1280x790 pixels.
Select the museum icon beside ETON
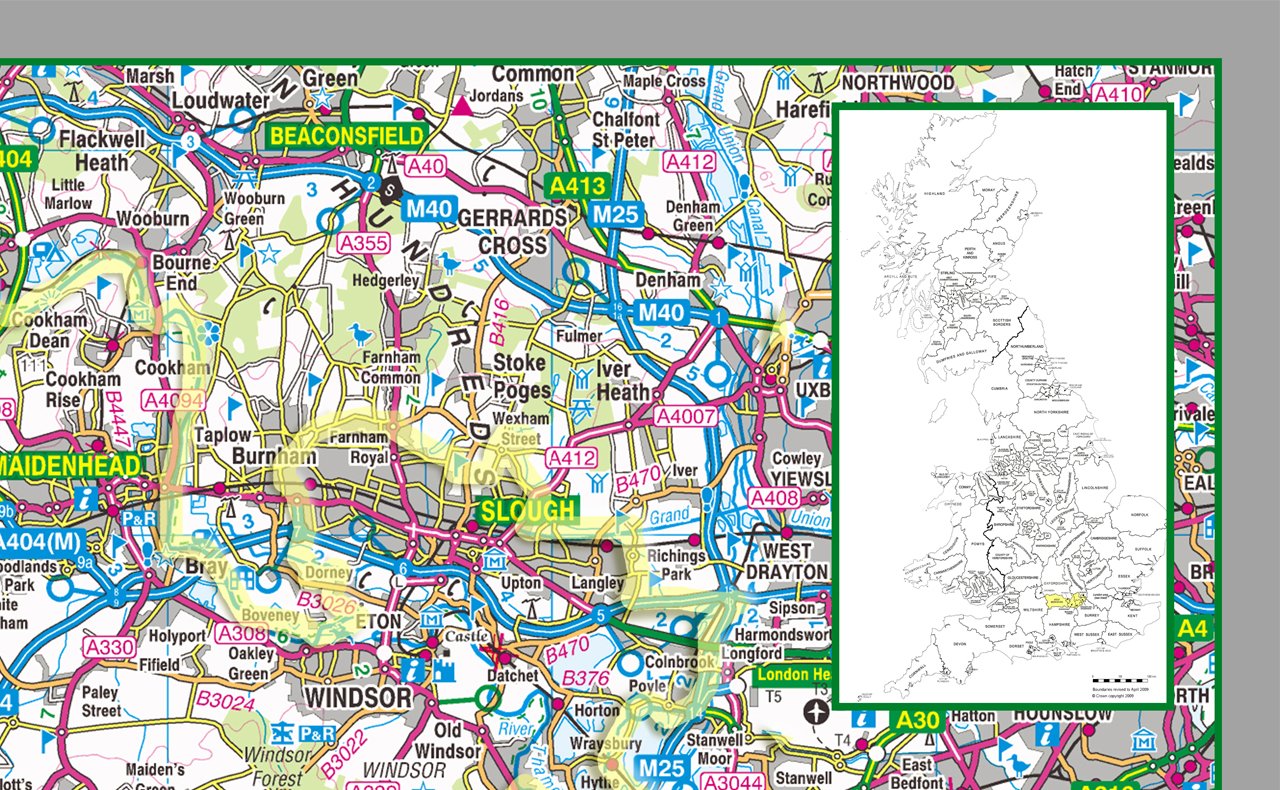click(432, 621)
